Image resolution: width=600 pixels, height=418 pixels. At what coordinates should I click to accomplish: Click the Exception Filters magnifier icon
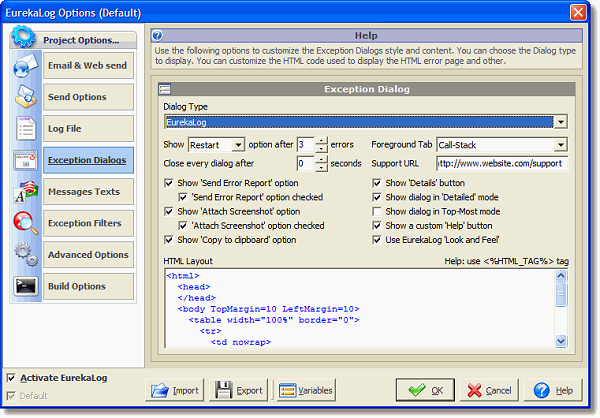coord(26,223)
